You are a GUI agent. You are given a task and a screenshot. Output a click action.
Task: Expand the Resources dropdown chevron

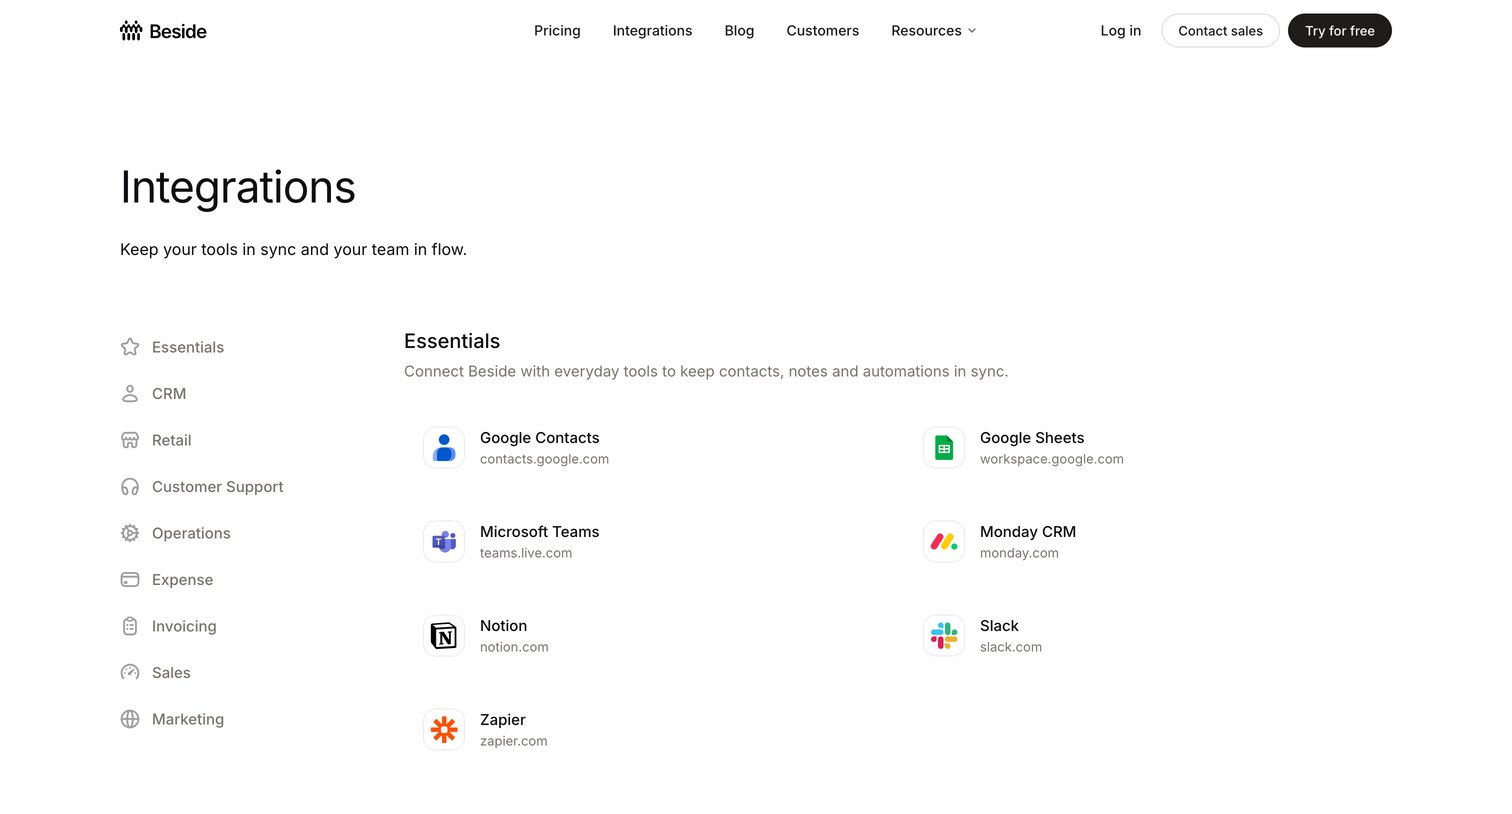[972, 31]
